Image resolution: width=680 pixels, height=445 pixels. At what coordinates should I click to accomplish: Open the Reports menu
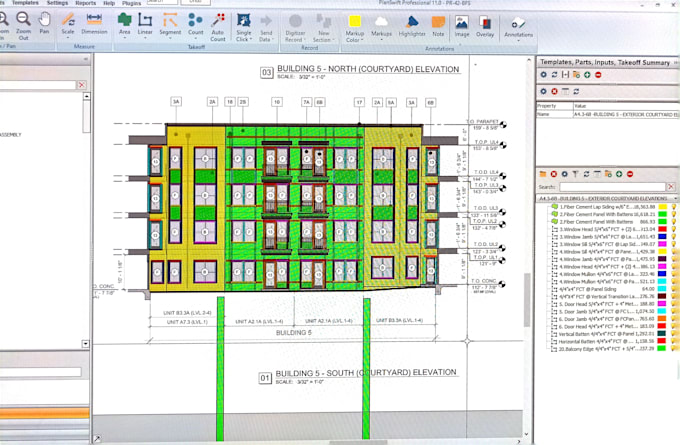click(x=85, y=3)
